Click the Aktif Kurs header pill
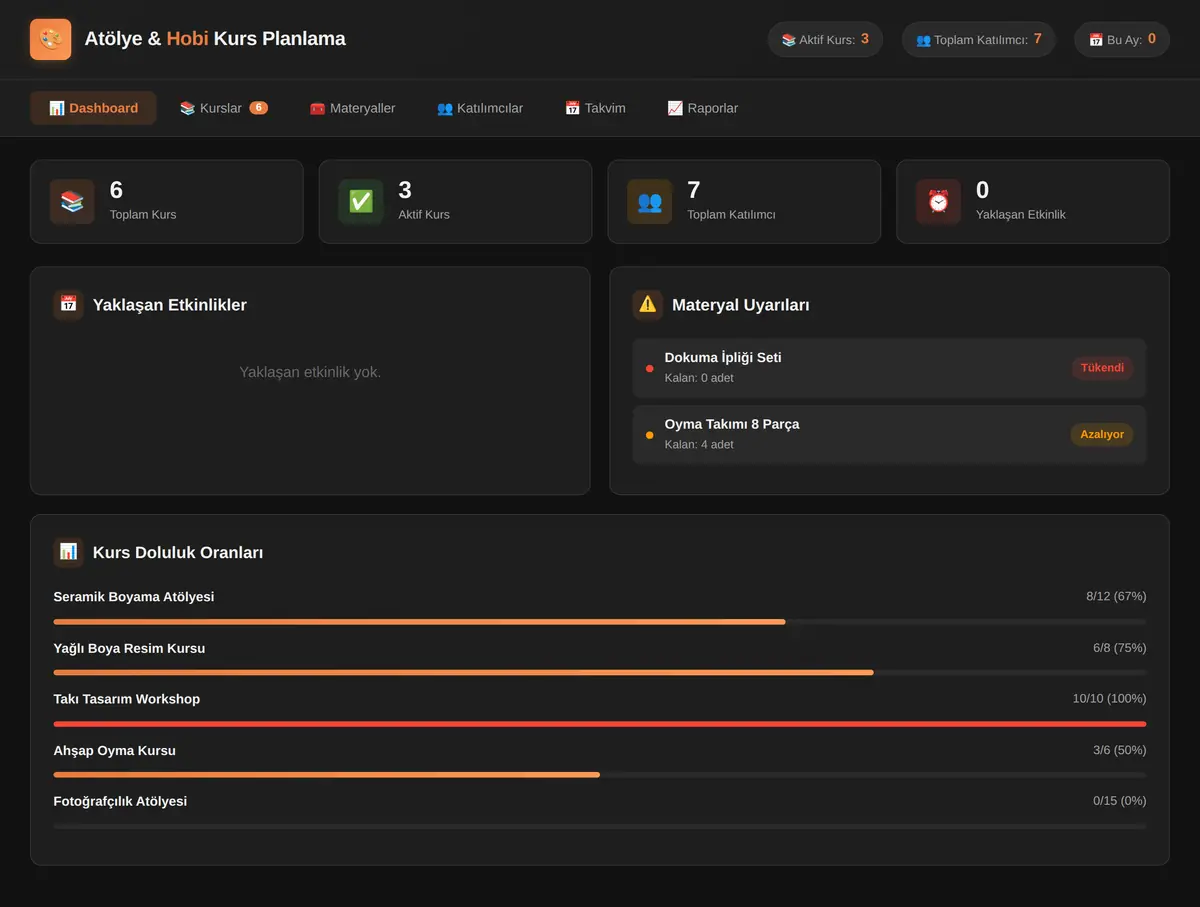Image resolution: width=1200 pixels, height=907 pixels. coord(825,39)
